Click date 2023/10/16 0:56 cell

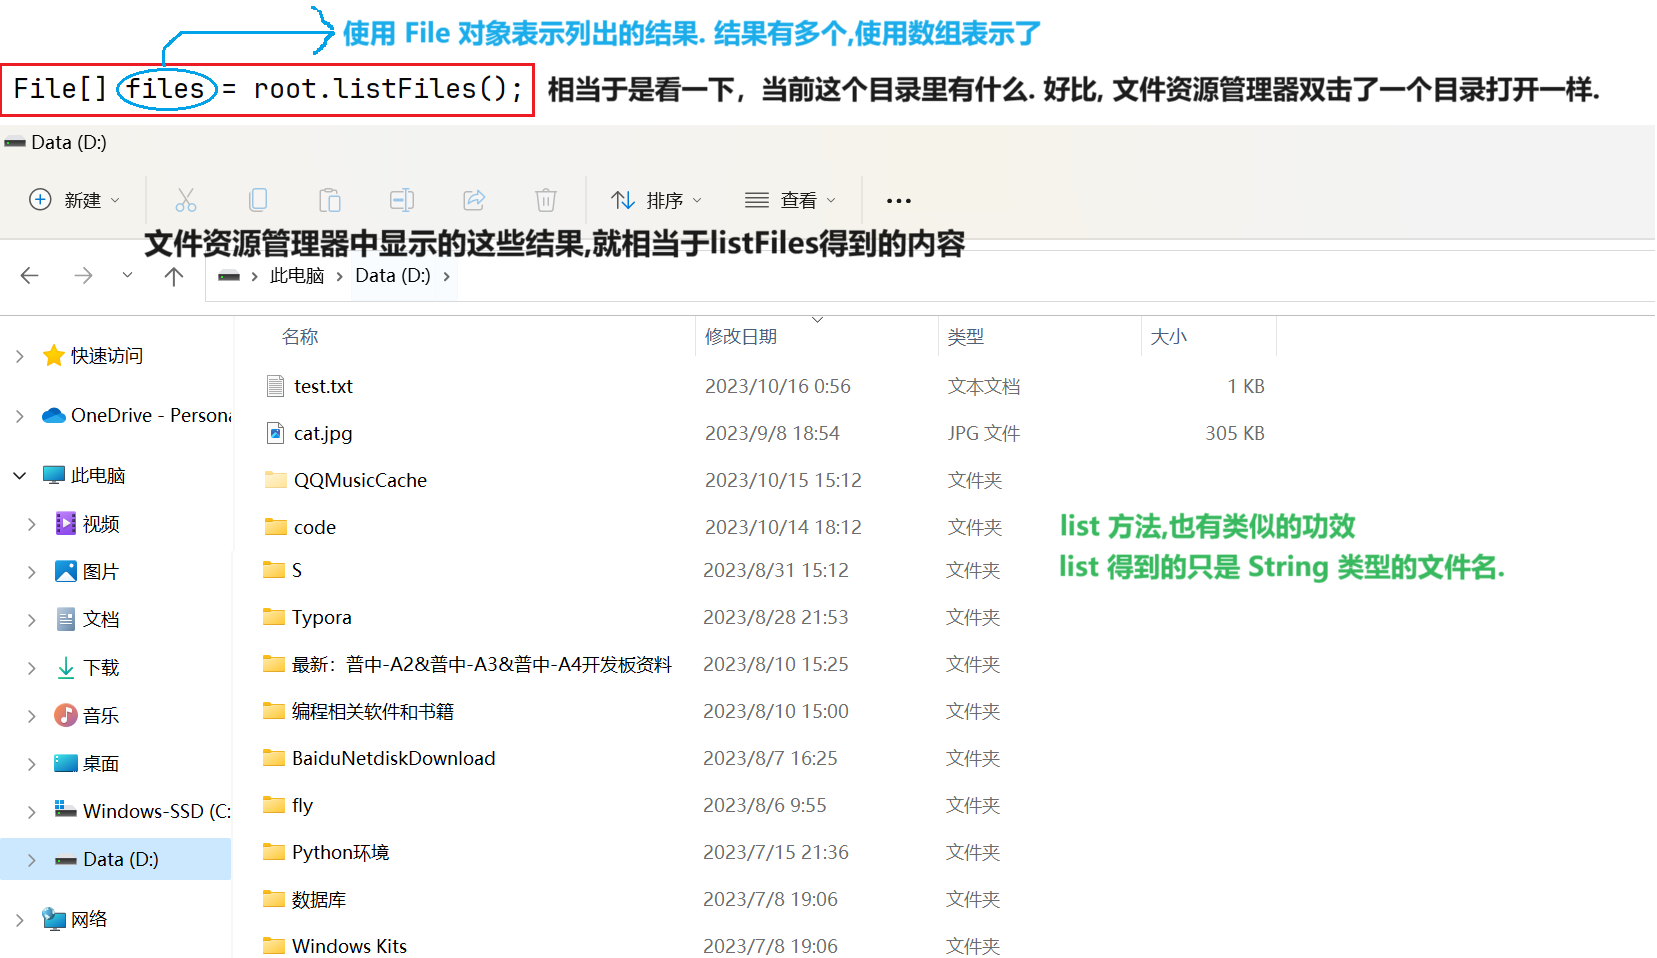point(778,386)
